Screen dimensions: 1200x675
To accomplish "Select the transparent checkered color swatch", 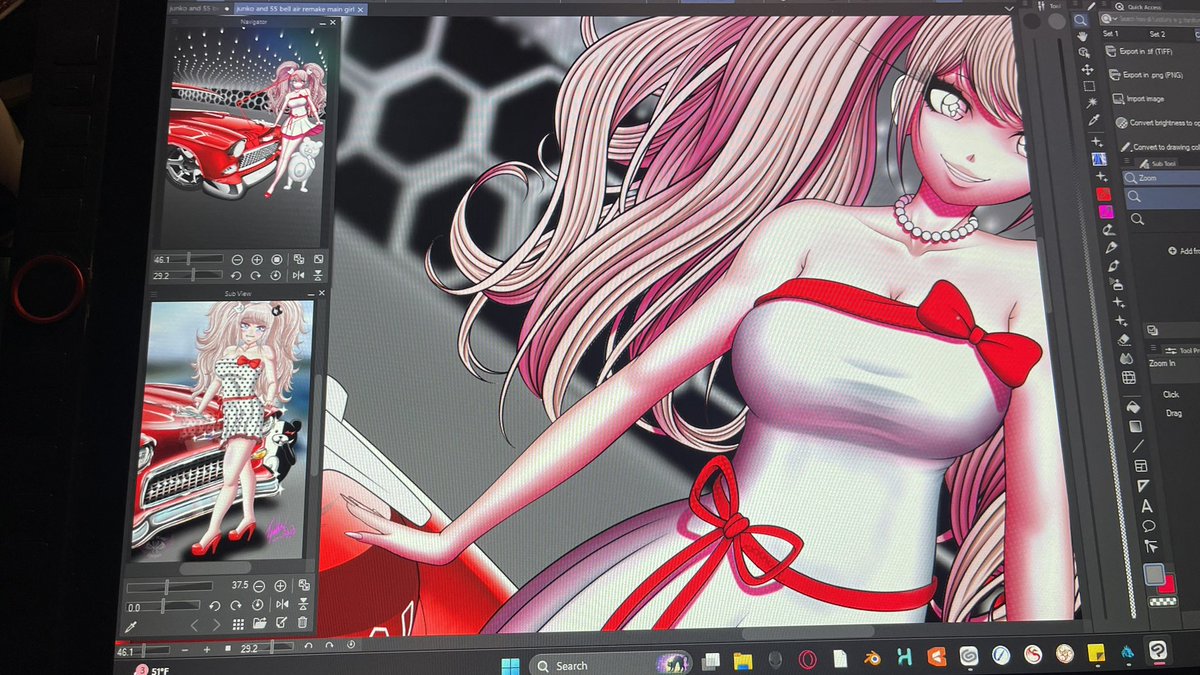I will click(x=1163, y=601).
